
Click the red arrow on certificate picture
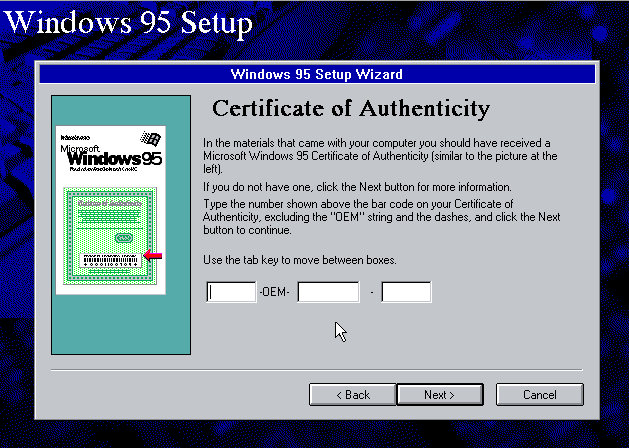pos(153,256)
